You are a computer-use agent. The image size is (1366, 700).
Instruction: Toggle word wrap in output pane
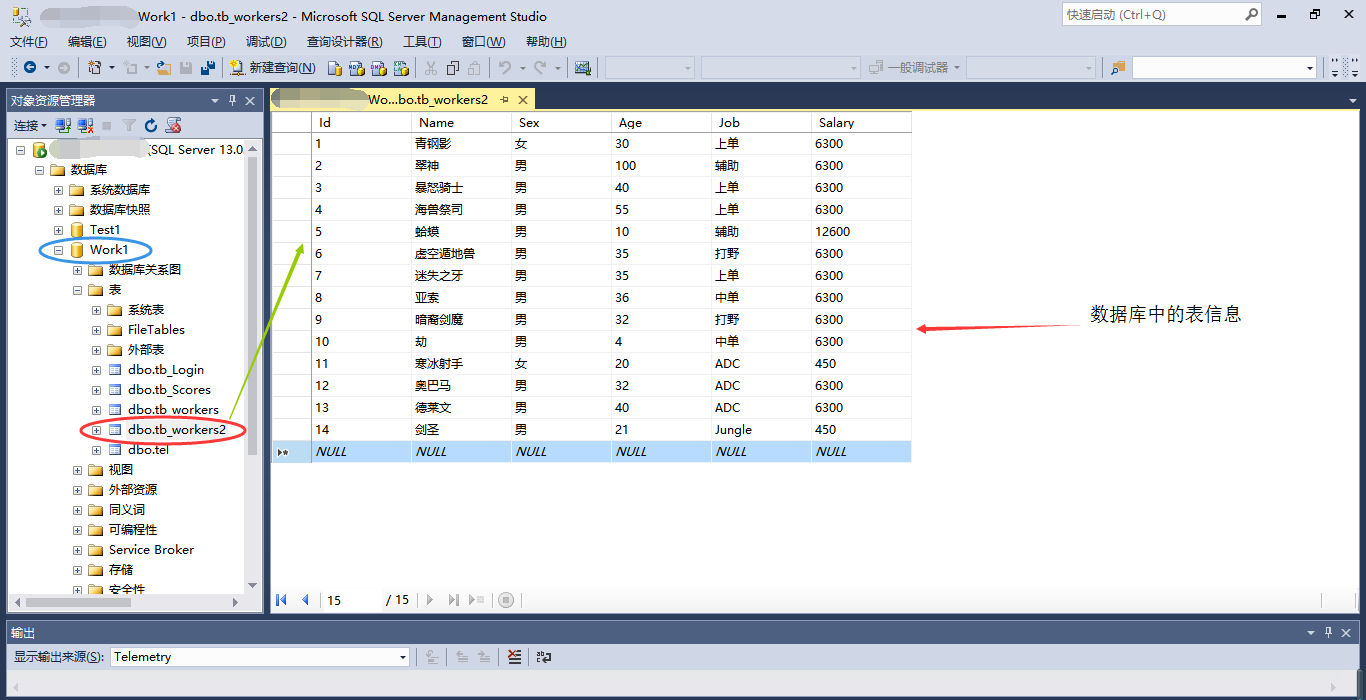coord(544,657)
